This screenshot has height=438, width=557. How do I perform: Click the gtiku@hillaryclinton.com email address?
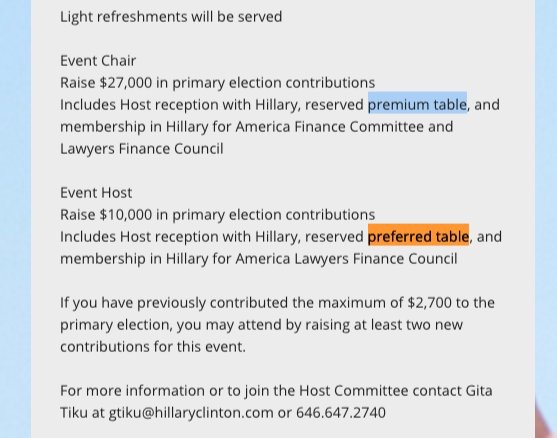191,412
